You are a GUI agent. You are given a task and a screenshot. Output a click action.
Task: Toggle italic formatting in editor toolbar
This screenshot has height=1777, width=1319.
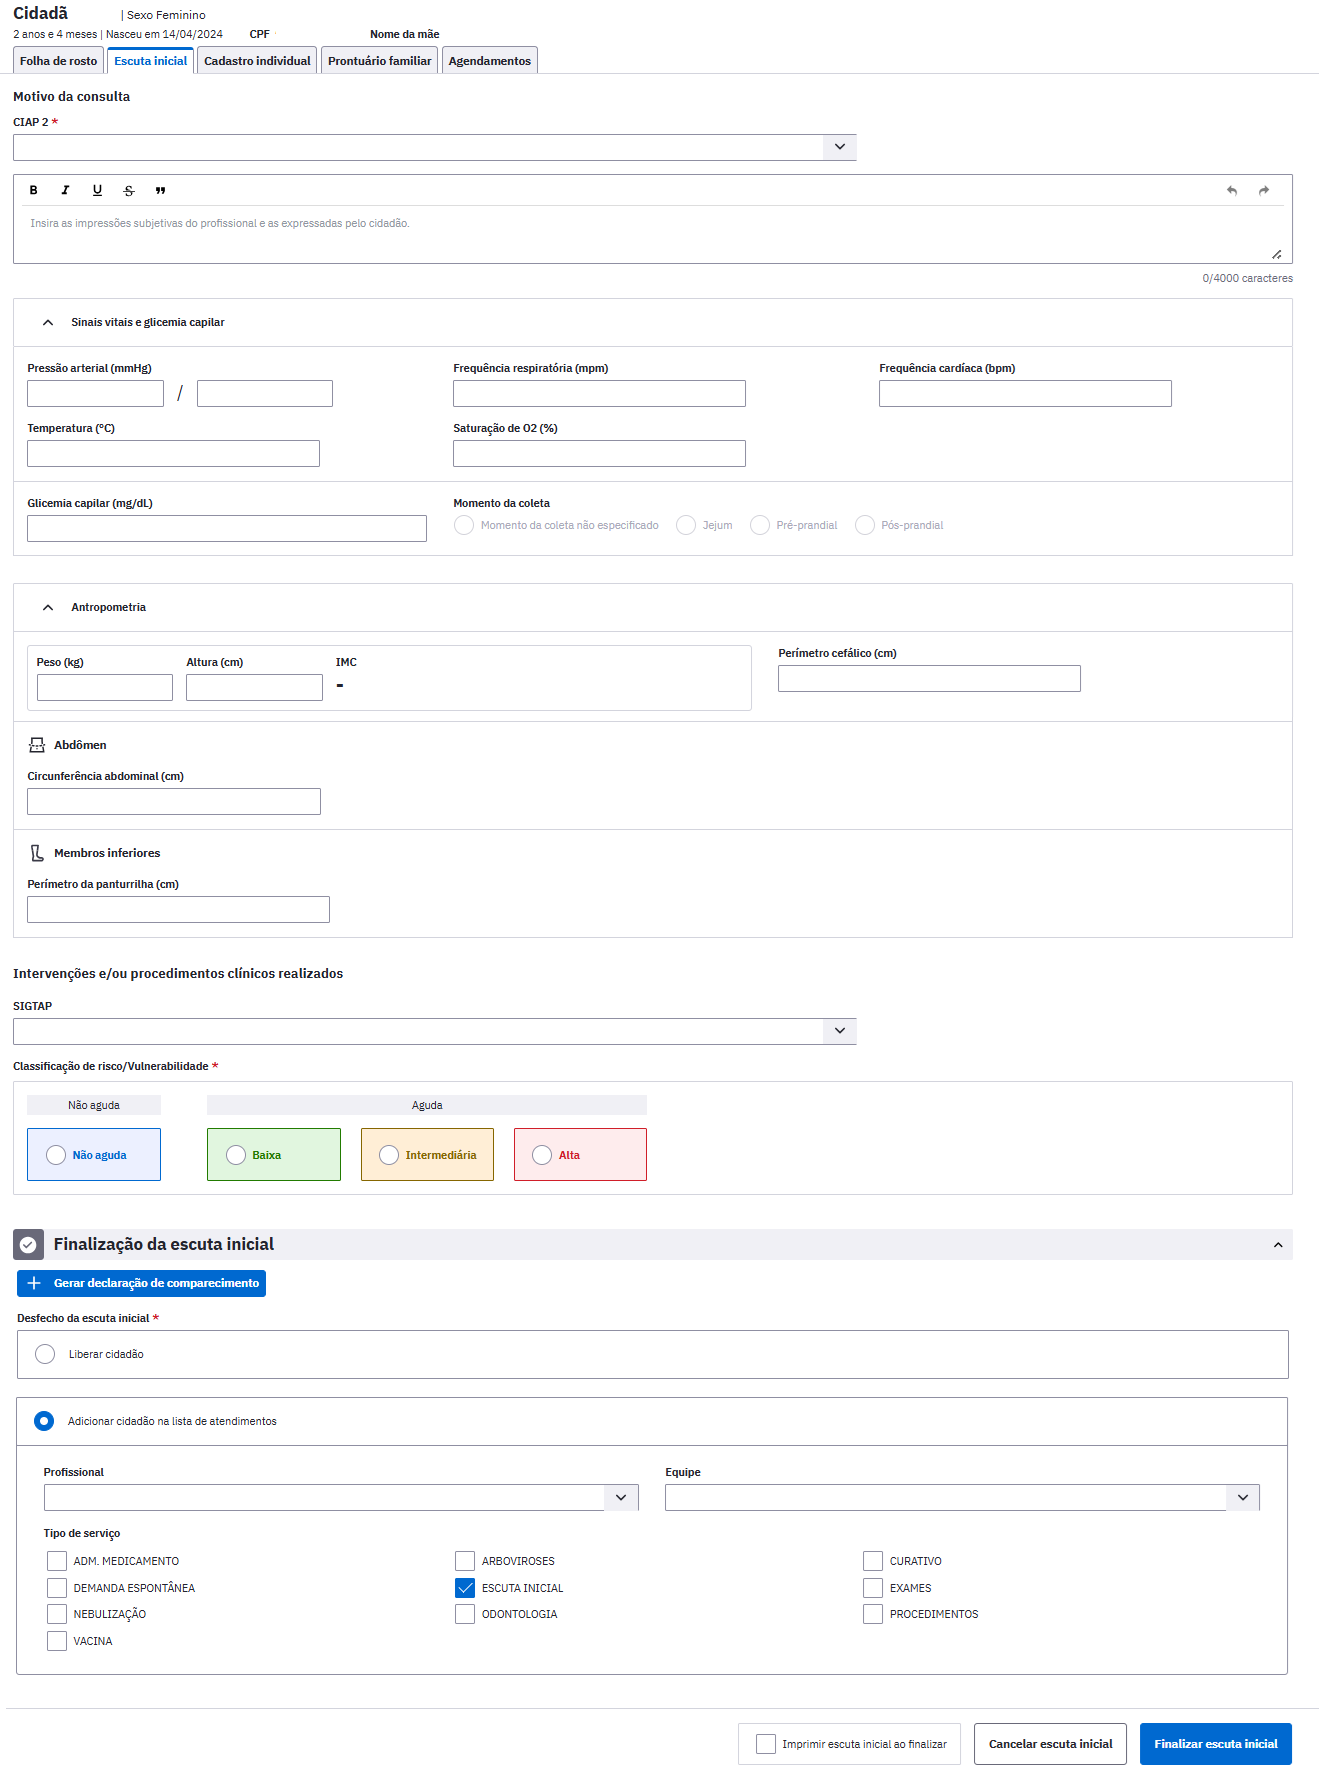click(x=65, y=190)
